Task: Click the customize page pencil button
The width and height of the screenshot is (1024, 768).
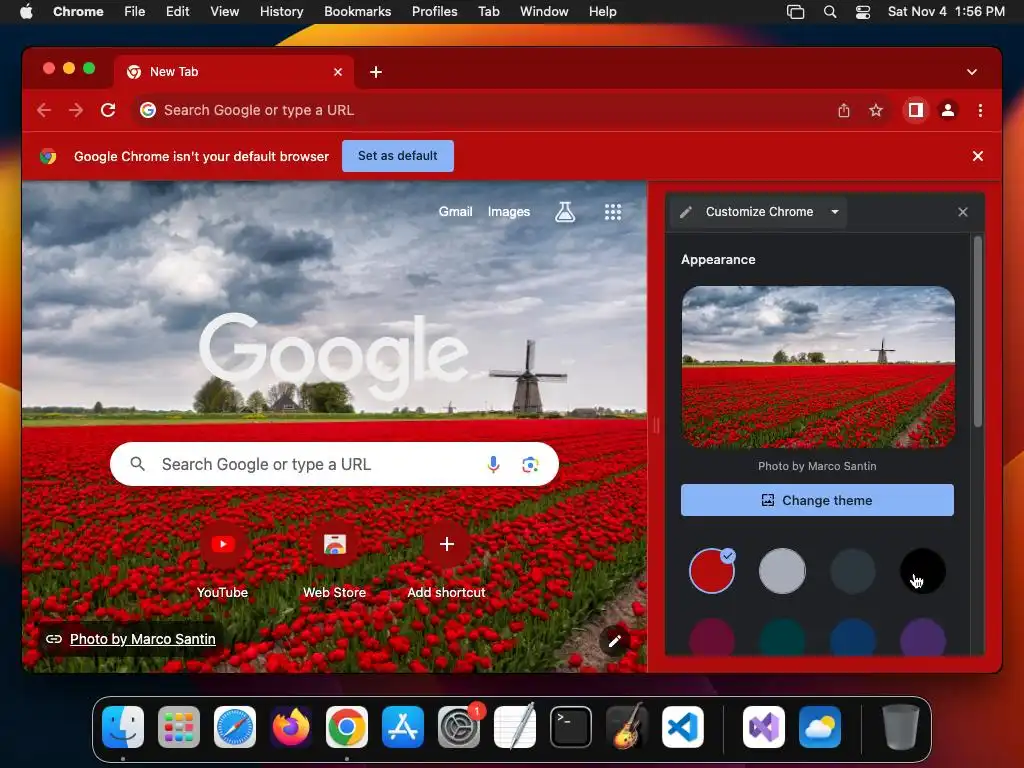Action: coord(615,641)
